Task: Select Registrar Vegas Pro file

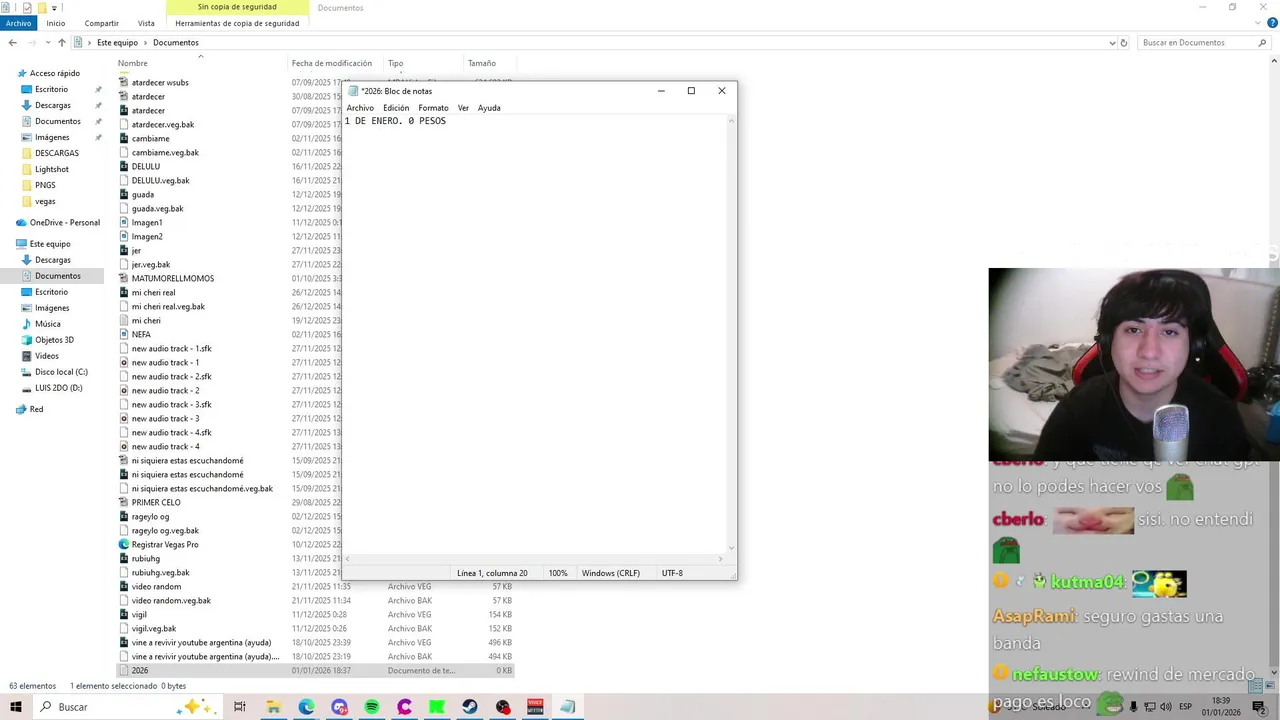Action: pyautogui.click(x=165, y=545)
